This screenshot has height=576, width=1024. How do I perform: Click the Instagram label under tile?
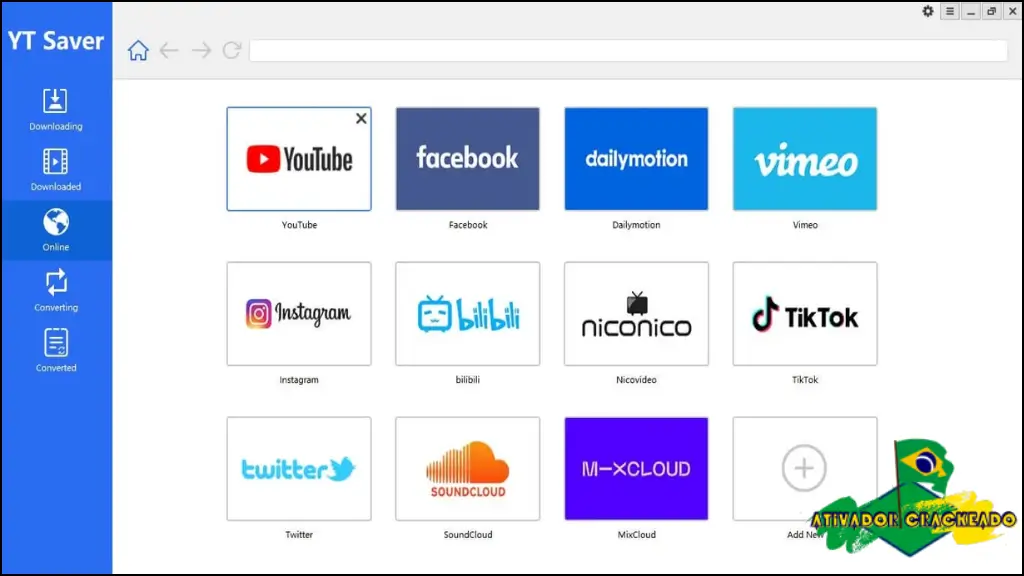pos(299,379)
